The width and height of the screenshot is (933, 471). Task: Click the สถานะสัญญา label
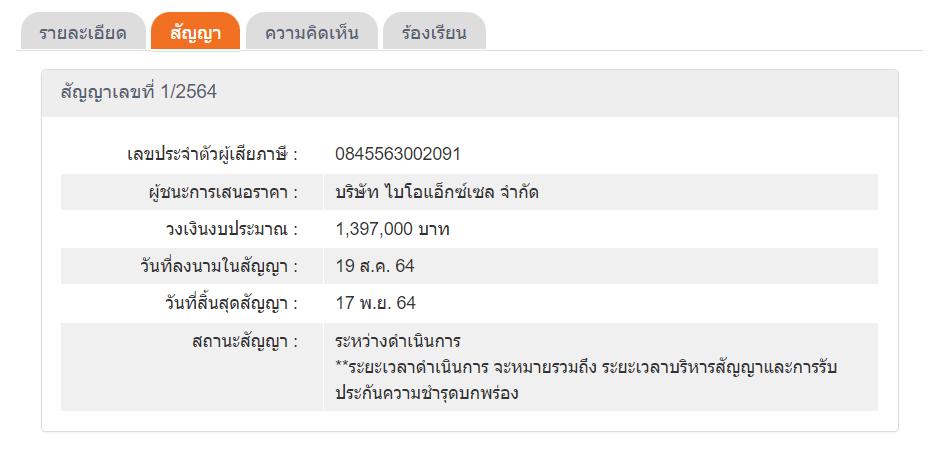click(x=244, y=342)
